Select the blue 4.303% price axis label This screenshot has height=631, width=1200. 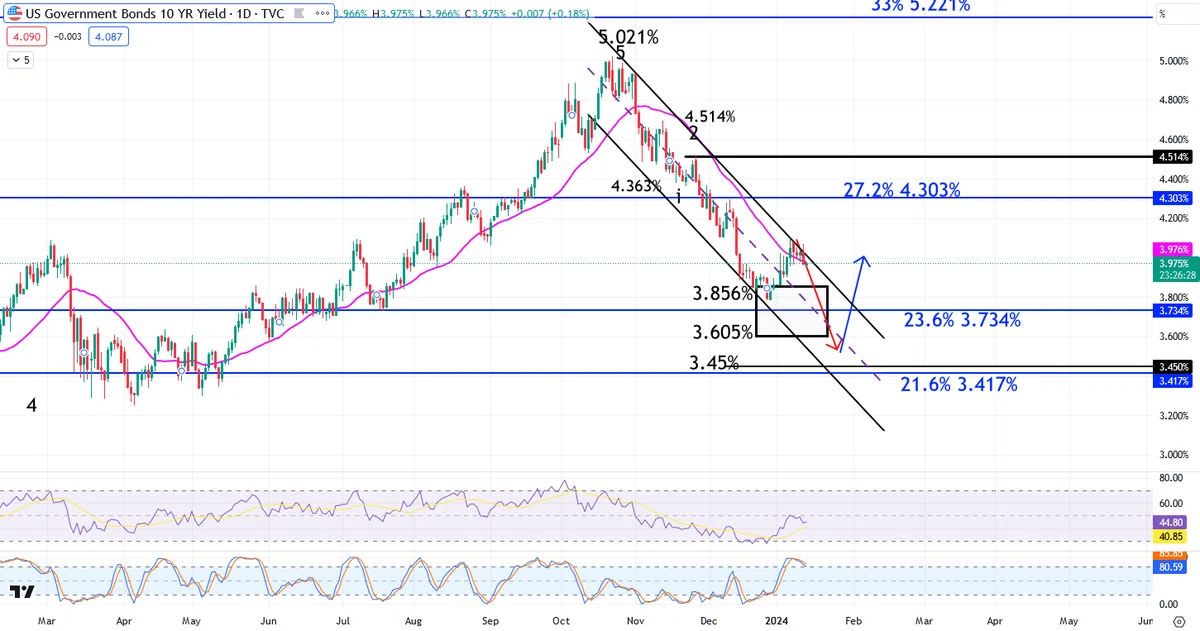[x=1171, y=198]
